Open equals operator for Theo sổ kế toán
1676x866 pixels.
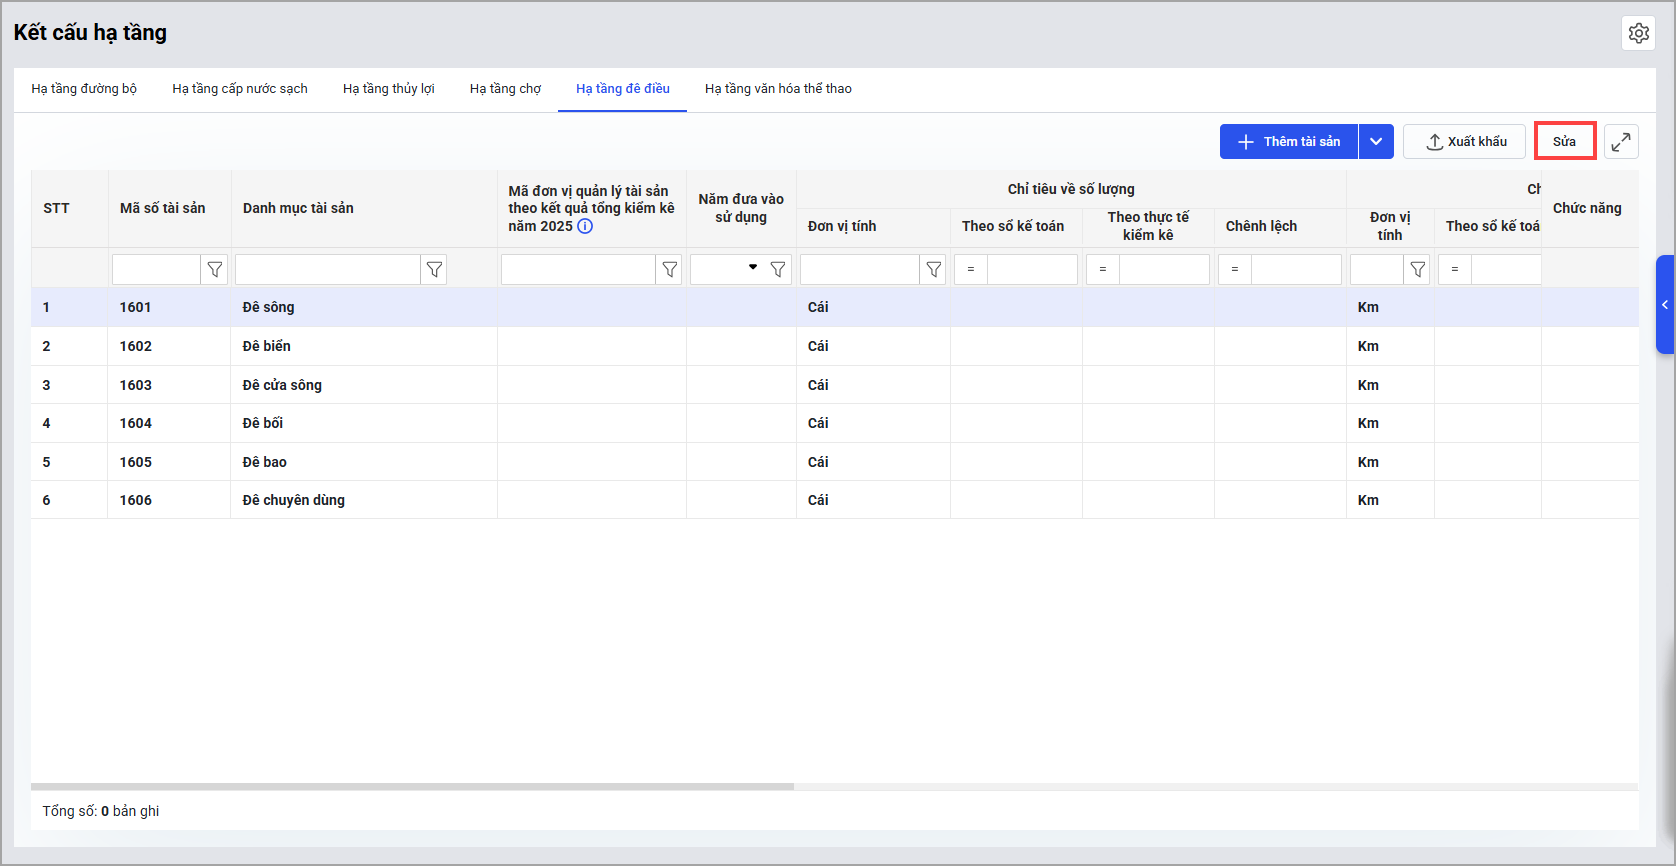coord(971,270)
